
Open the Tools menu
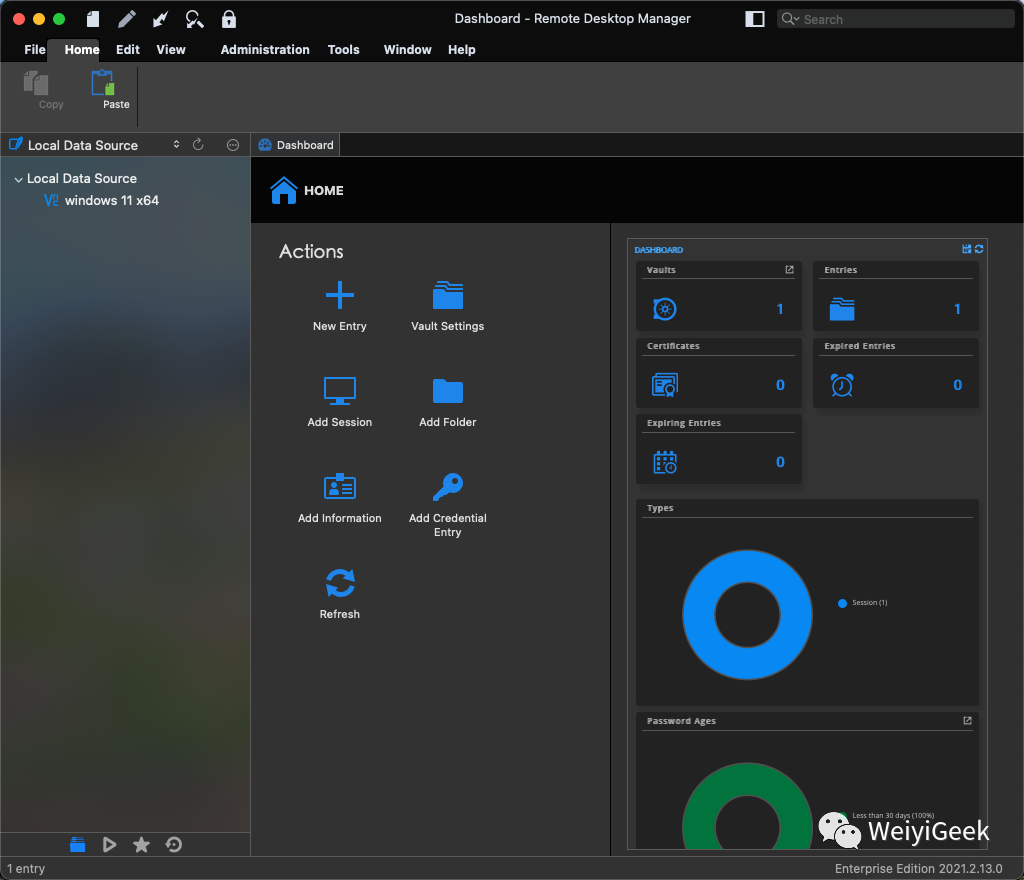pos(343,50)
